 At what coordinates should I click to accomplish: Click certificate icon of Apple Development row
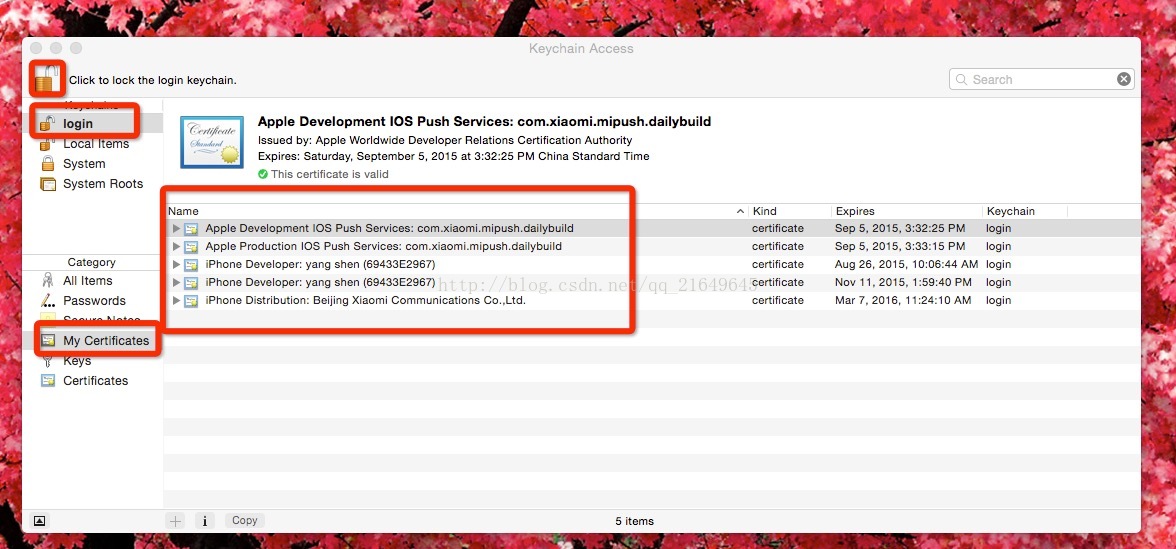point(191,228)
